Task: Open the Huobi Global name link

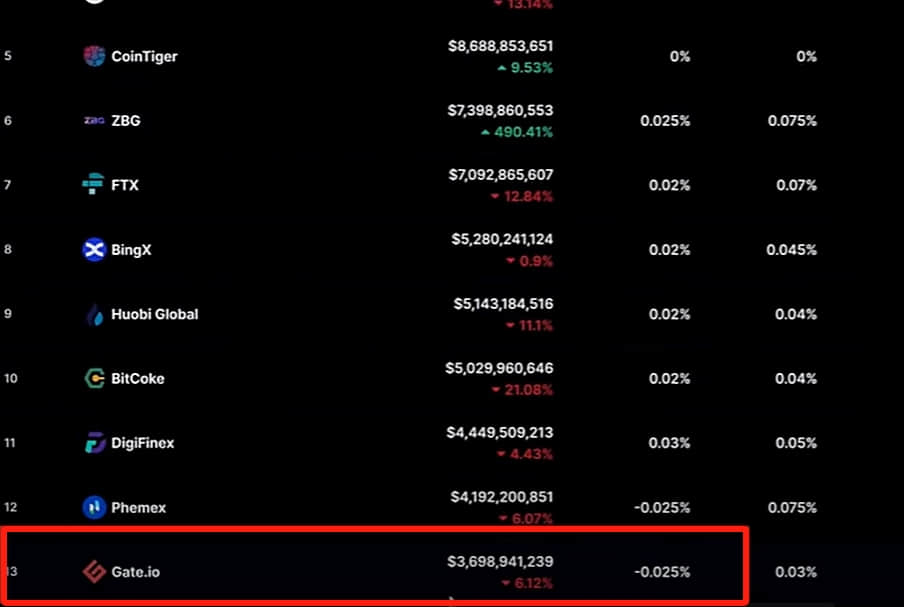Action: coord(155,314)
